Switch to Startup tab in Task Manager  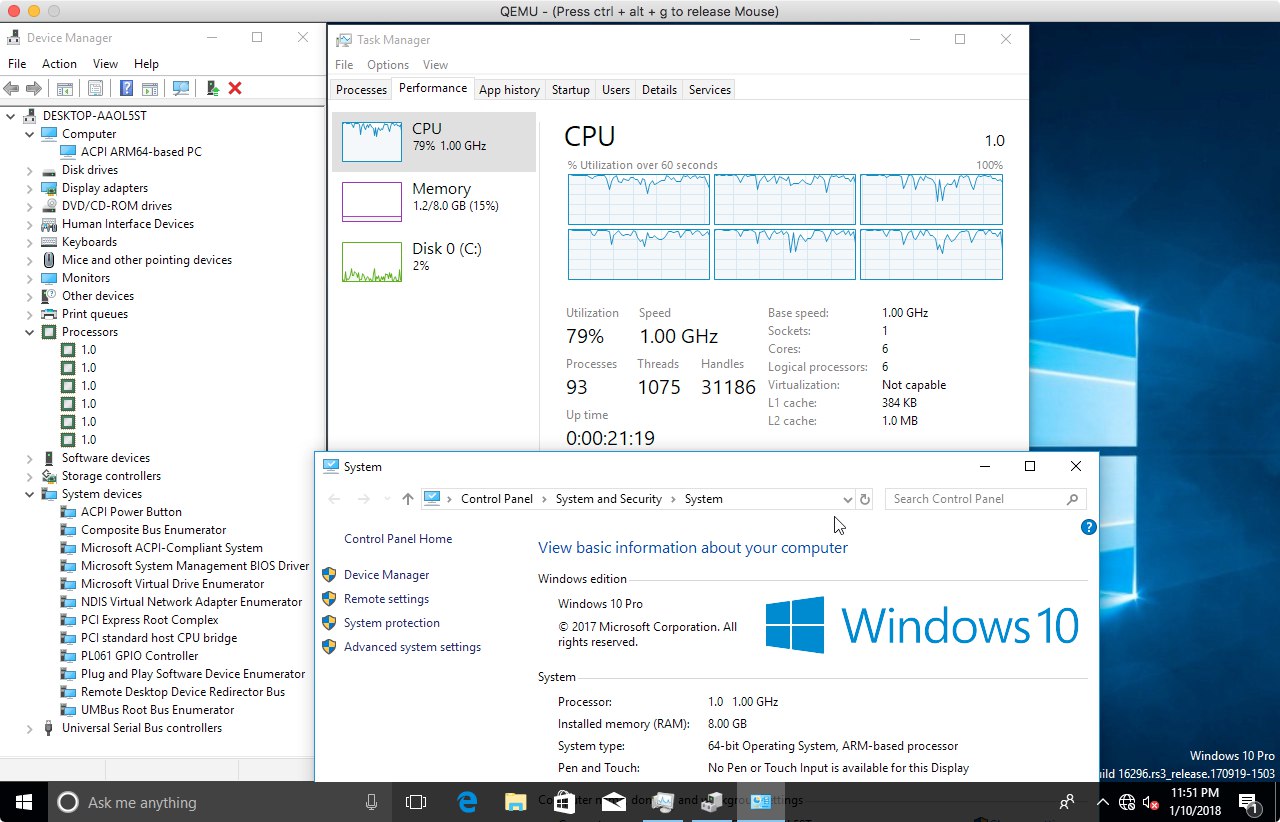[x=570, y=90]
